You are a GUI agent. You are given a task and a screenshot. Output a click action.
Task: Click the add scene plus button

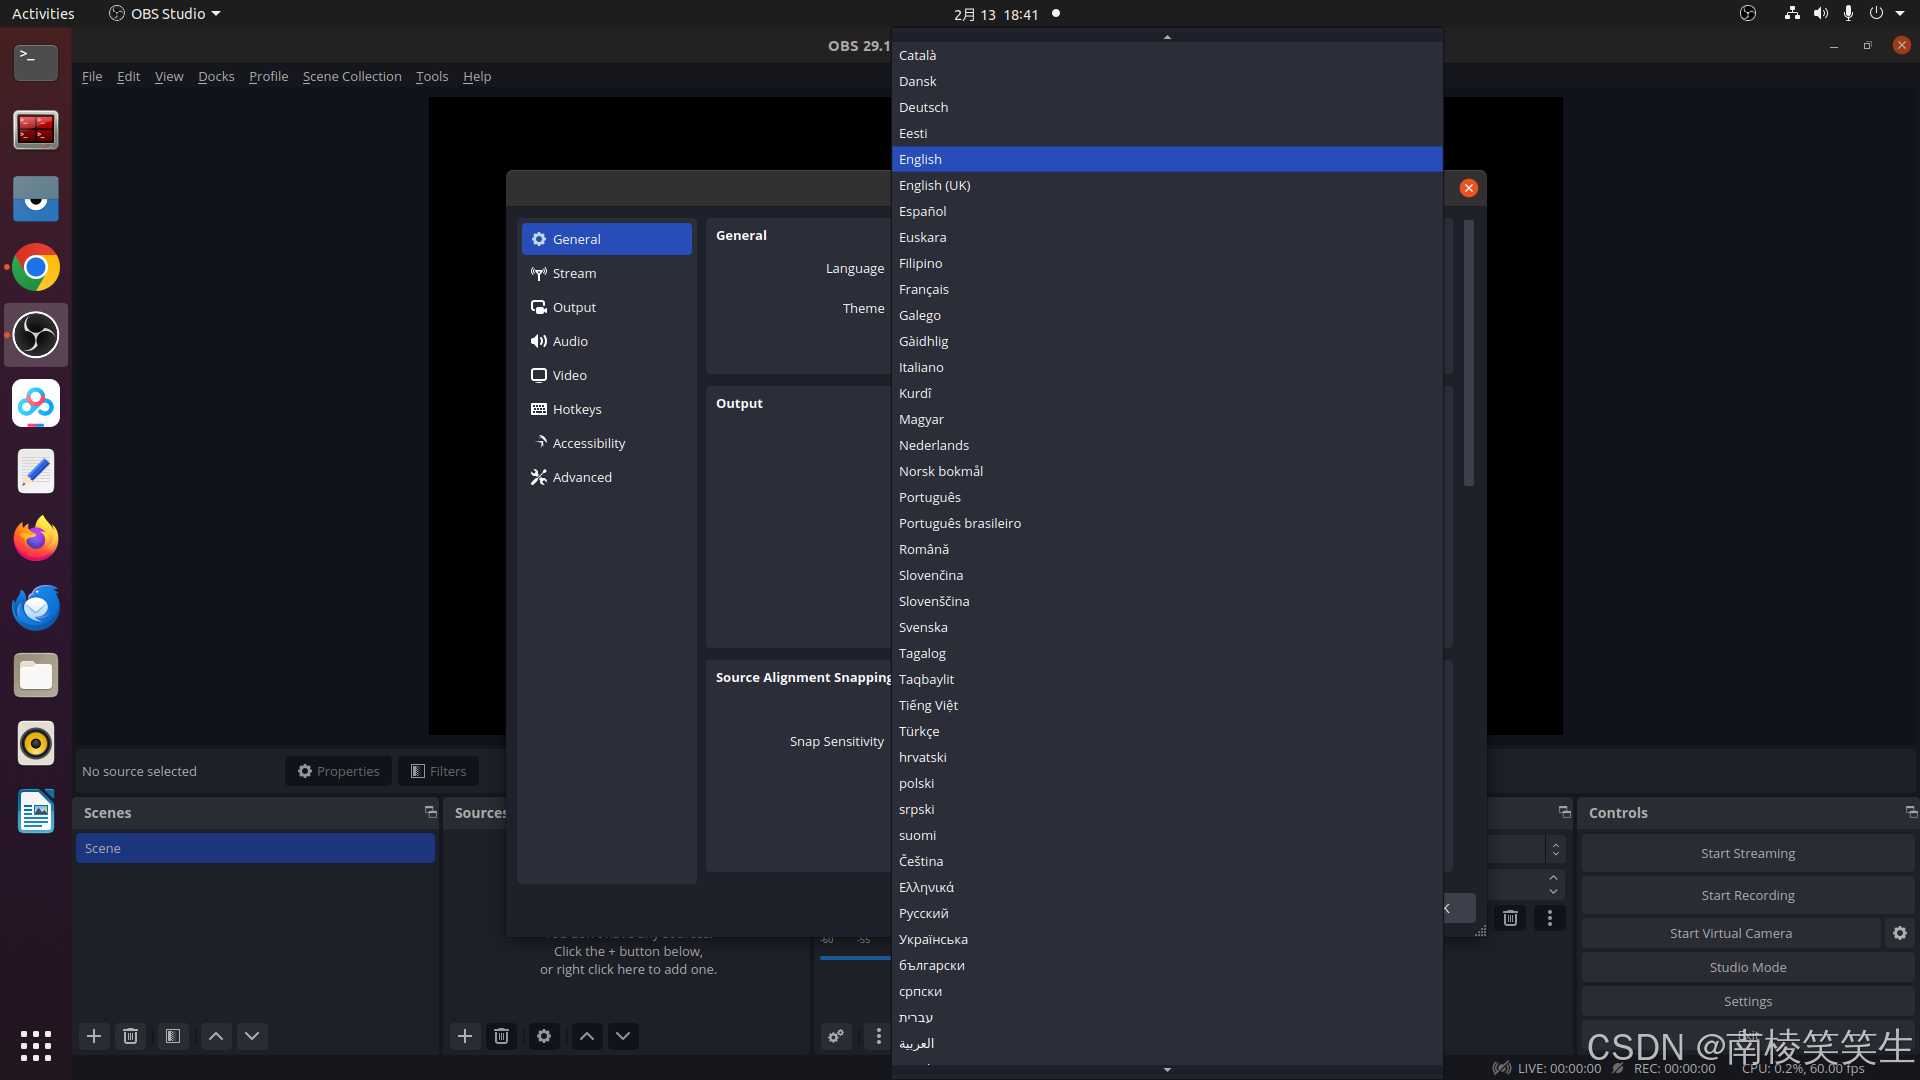click(94, 1036)
